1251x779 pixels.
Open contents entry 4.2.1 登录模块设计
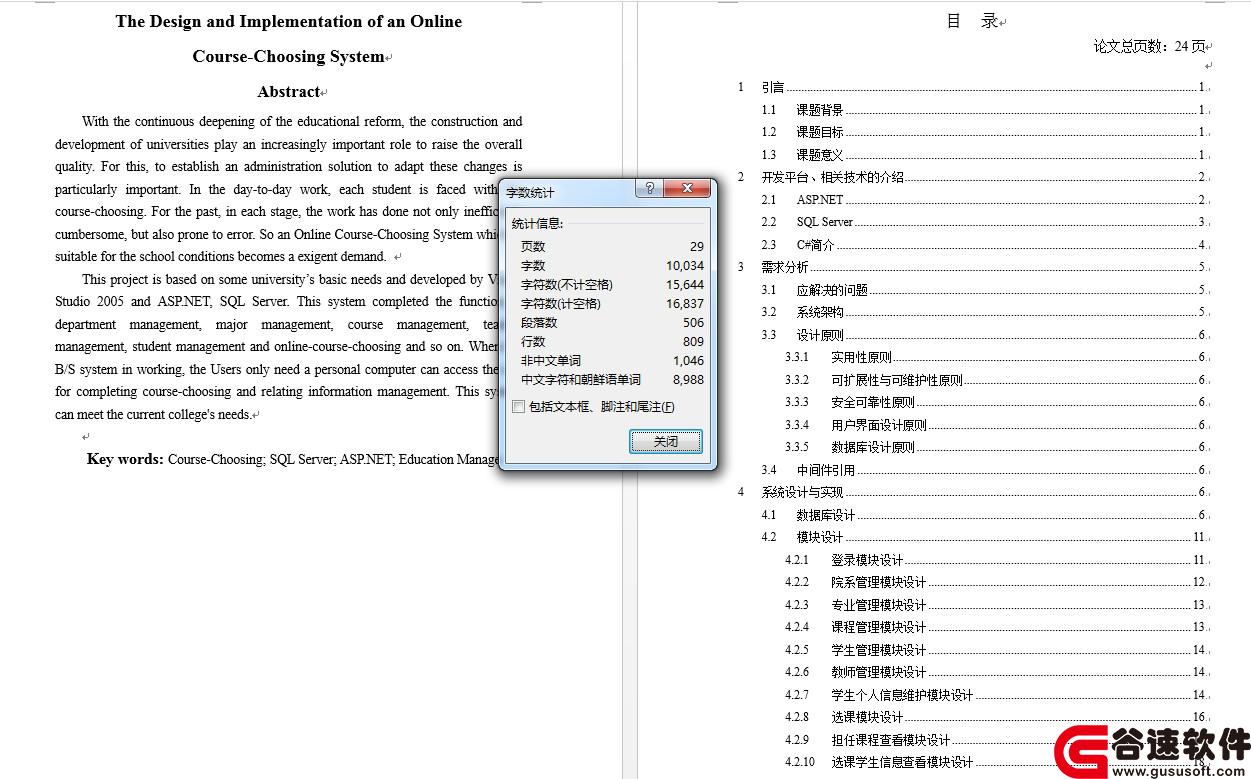point(996,560)
